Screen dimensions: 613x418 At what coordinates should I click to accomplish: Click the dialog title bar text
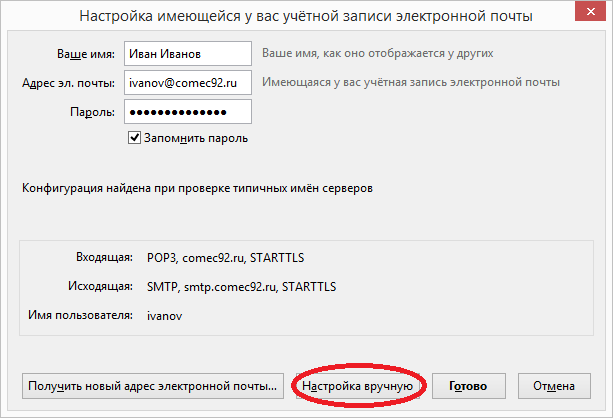(x=306, y=15)
